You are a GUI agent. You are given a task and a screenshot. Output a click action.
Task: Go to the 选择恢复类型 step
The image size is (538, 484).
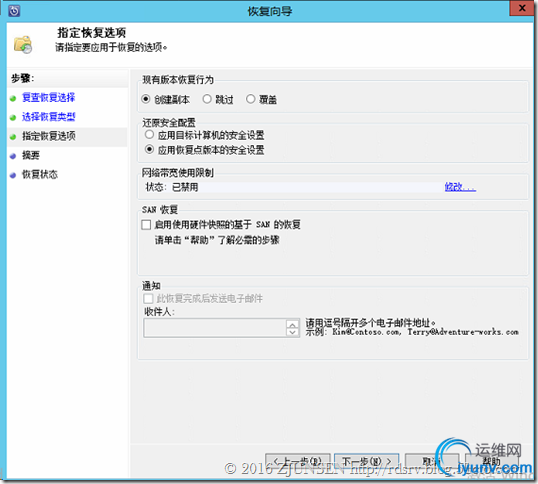48,117
